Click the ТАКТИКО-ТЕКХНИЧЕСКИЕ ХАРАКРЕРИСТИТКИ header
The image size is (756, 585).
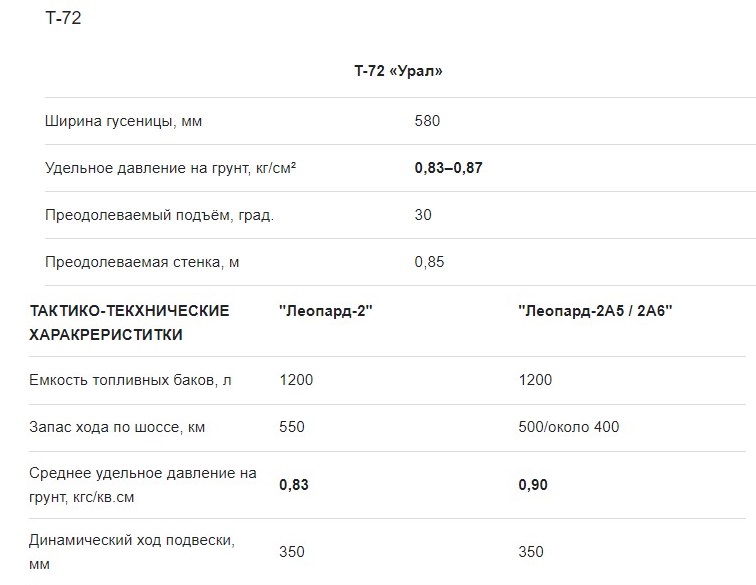(x=129, y=323)
